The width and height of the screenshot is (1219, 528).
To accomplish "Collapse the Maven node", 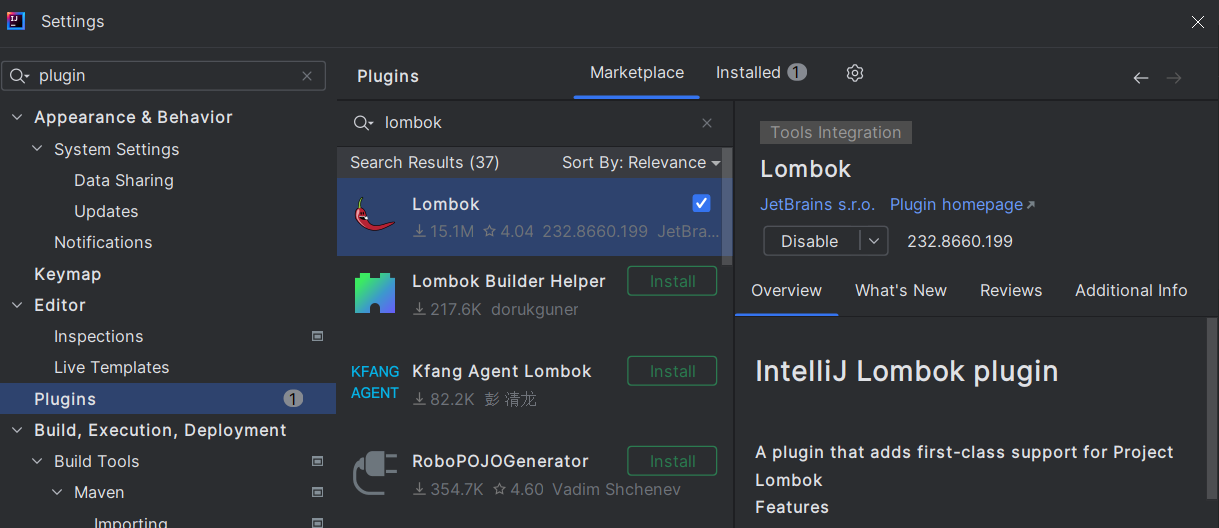I will click(x=57, y=492).
